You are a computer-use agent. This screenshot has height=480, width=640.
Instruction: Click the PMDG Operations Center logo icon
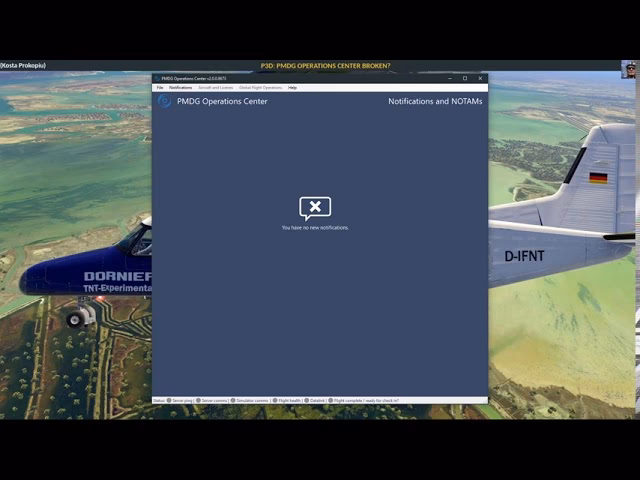(164, 101)
